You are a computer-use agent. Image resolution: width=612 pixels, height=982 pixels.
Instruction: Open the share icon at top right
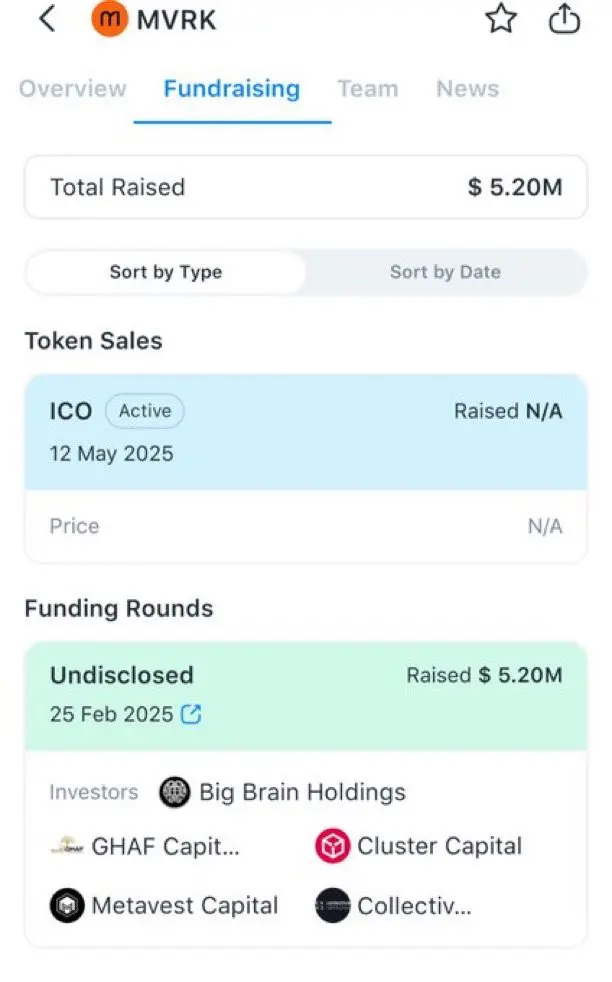564,18
